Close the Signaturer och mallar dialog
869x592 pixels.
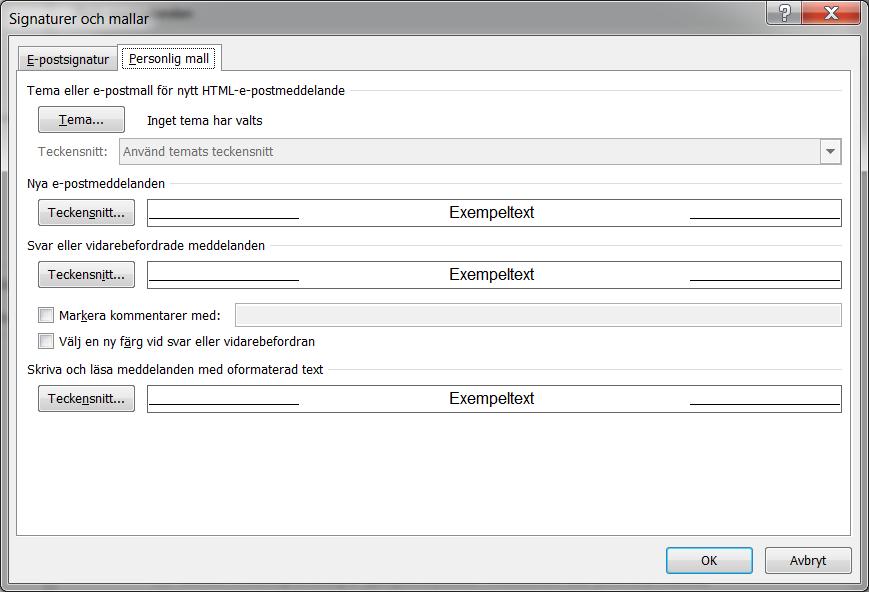(x=830, y=12)
